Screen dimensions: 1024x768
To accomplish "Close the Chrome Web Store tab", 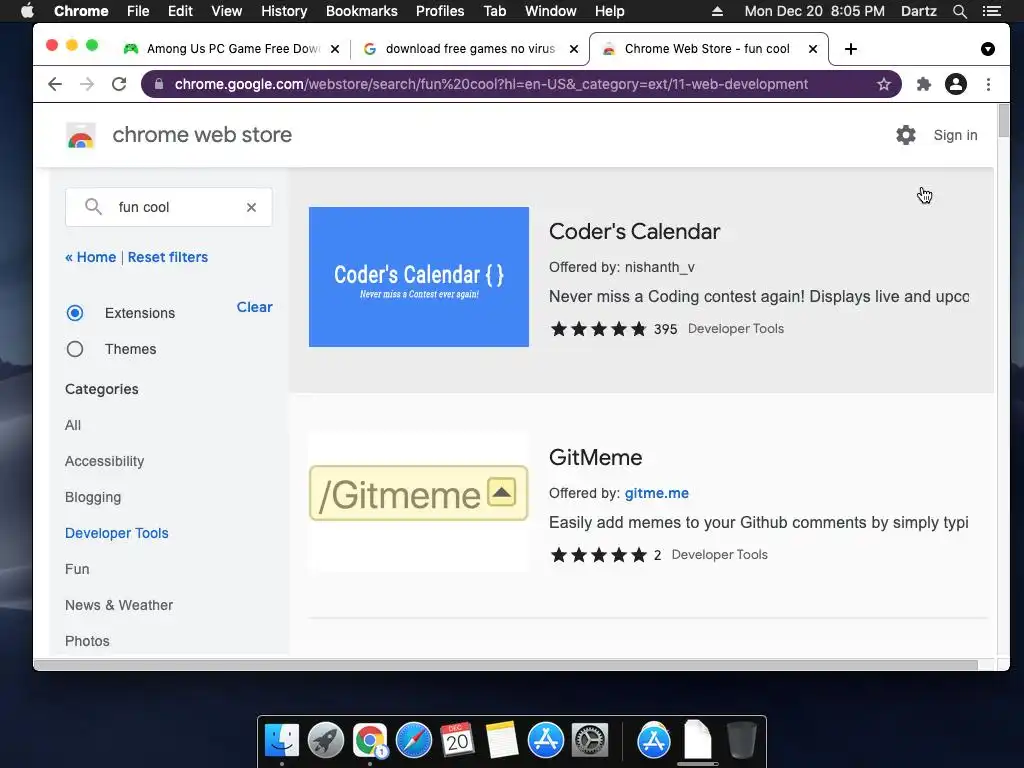I will [812, 49].
